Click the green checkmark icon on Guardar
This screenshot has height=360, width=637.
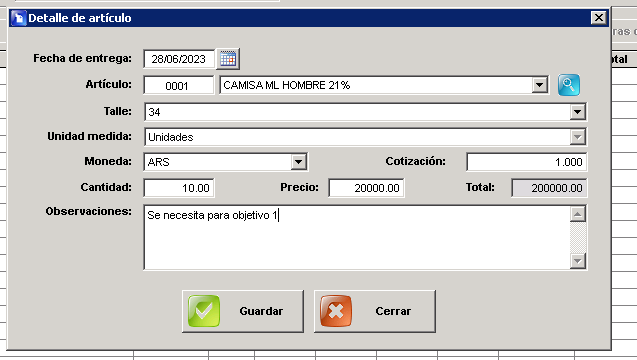tap(204, 311)
